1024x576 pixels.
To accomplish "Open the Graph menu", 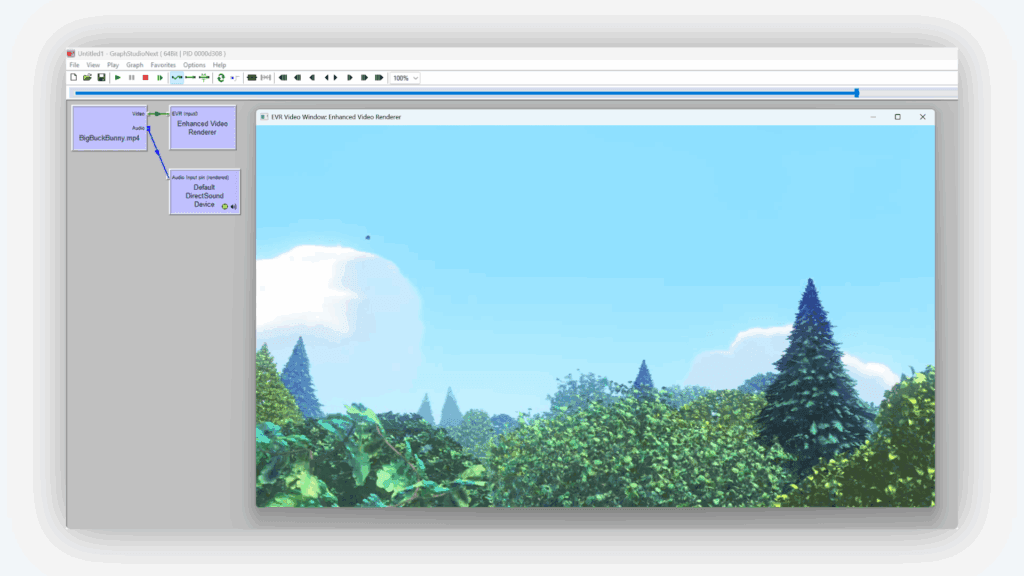I will click(134, 64).
